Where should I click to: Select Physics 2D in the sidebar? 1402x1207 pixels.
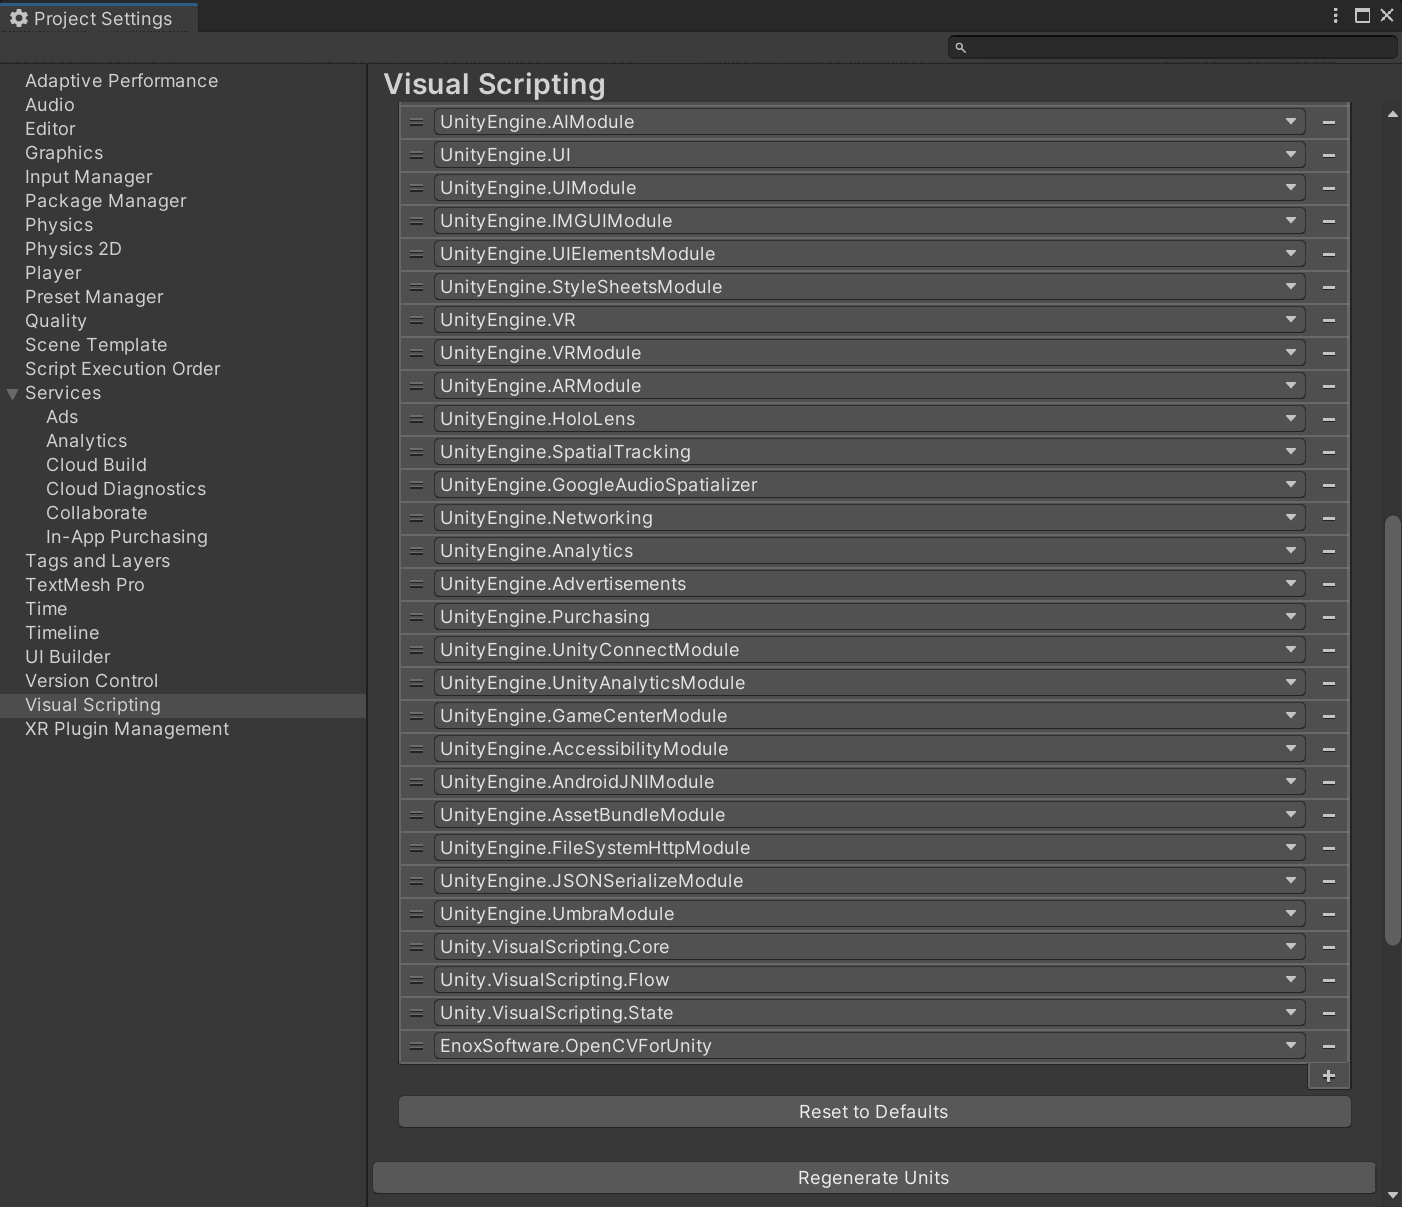click(73, 249)
